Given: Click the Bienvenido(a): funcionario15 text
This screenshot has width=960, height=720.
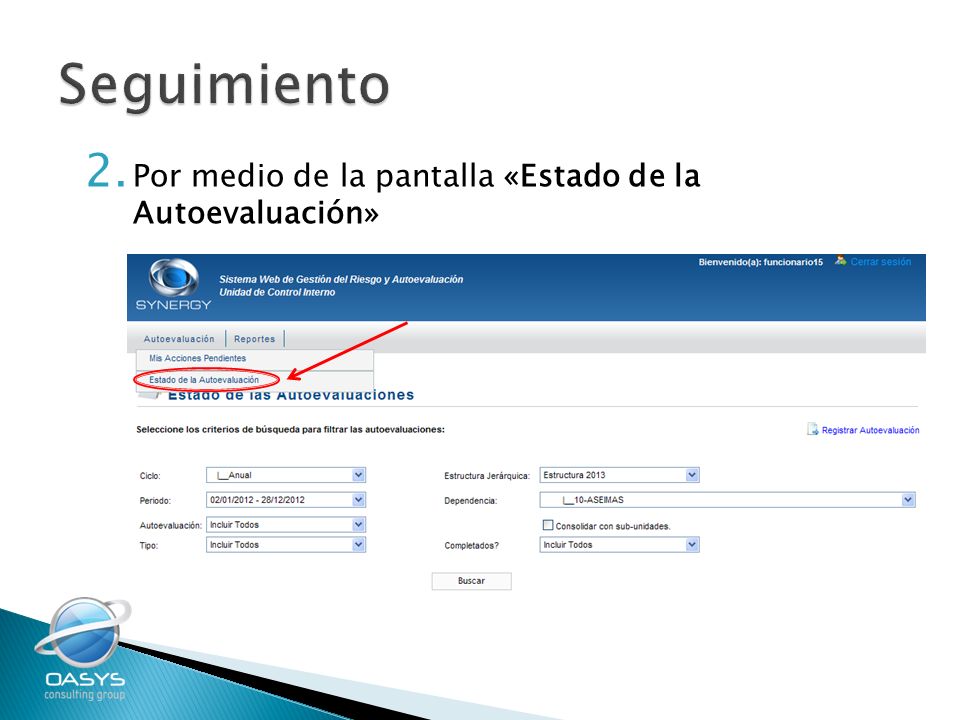Looking at the screenshot, I should coord(760,262).
